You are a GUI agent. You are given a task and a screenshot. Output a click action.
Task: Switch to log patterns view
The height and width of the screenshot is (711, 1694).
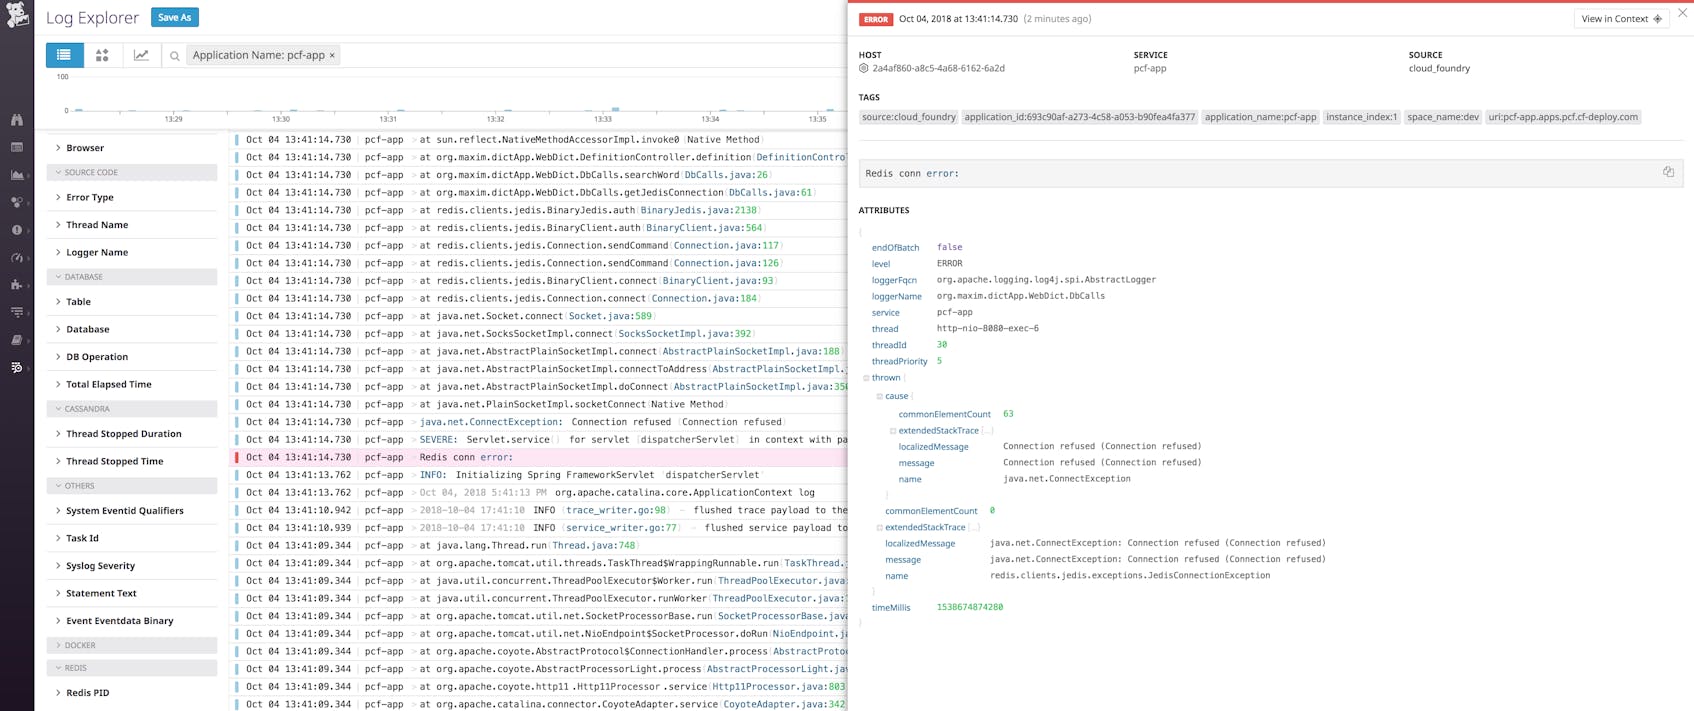pyautogui.click(x=102, y=55)
